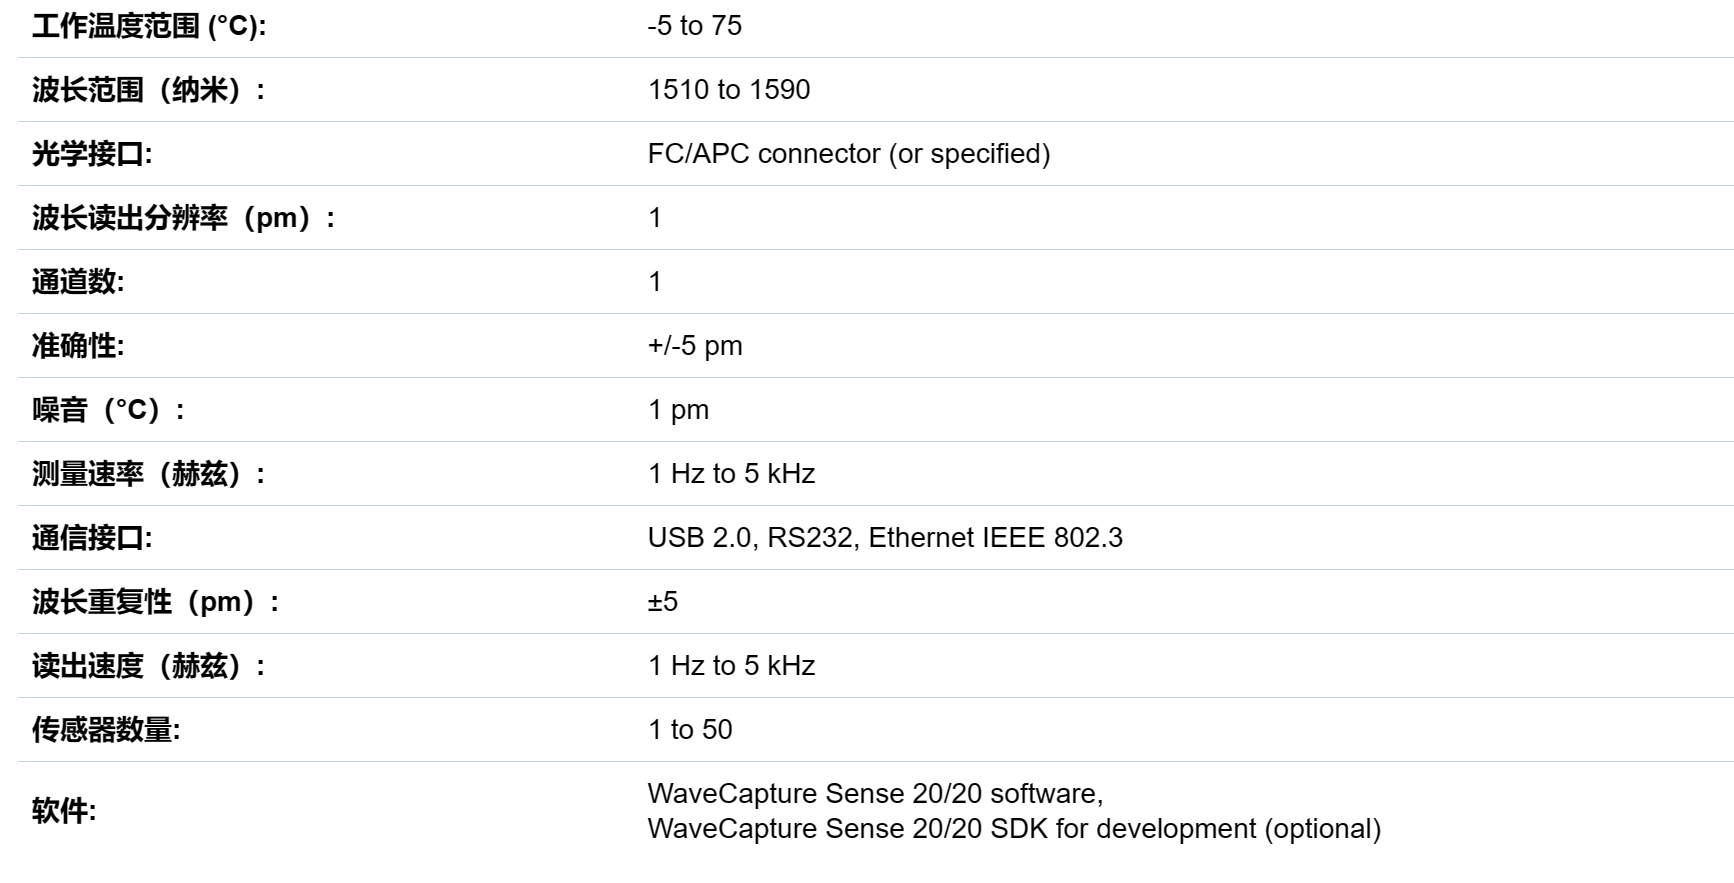Click the 波长范围（纳米）label
The image size is (1734, 883).
(x=149, y=90)
